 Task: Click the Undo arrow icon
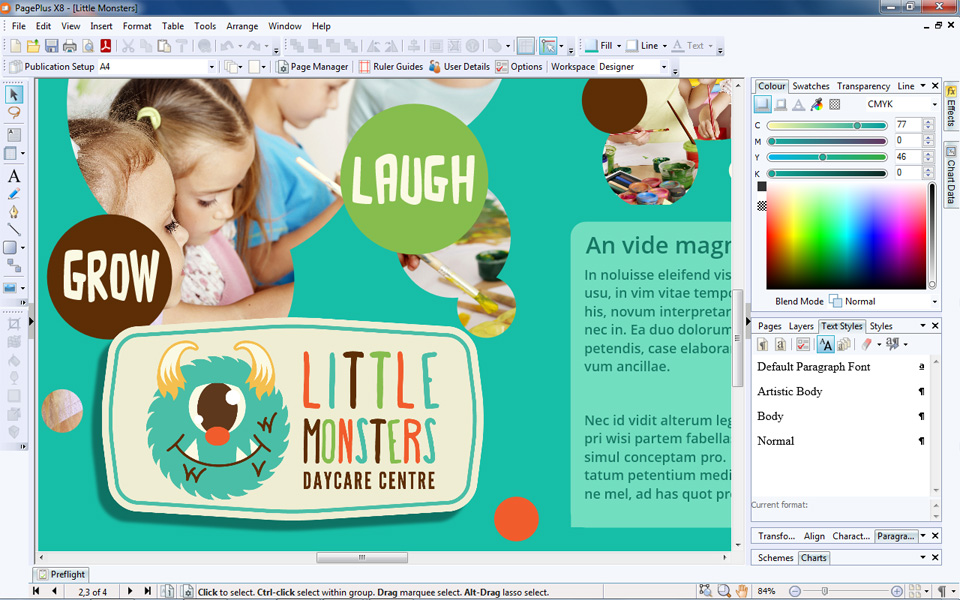pos(227,46)
